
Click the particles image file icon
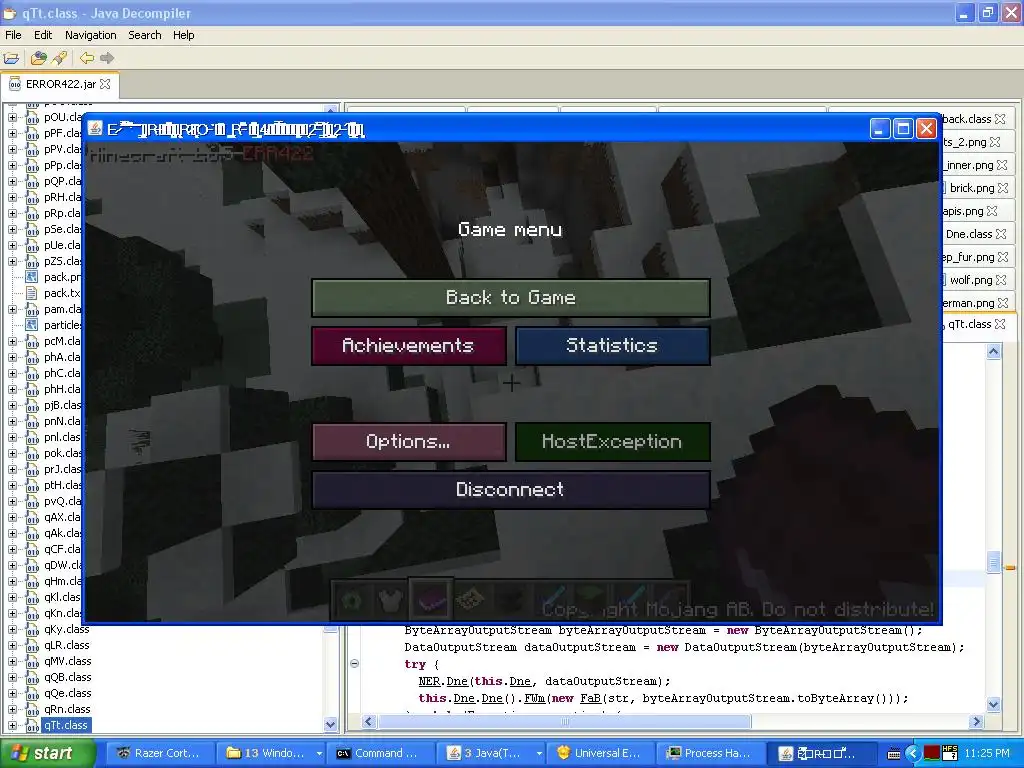tap(31, 325)
